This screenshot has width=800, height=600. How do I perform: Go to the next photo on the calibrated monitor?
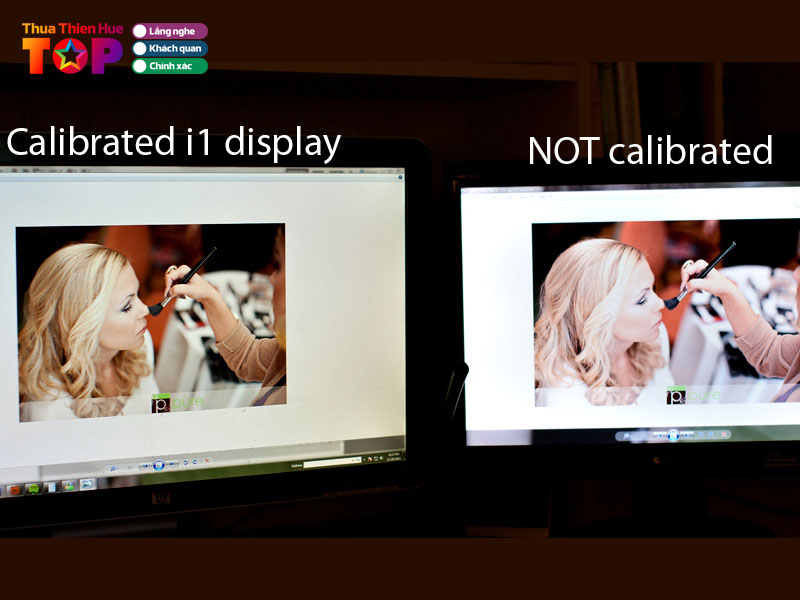pyautogui.click(x=173, y=464)
